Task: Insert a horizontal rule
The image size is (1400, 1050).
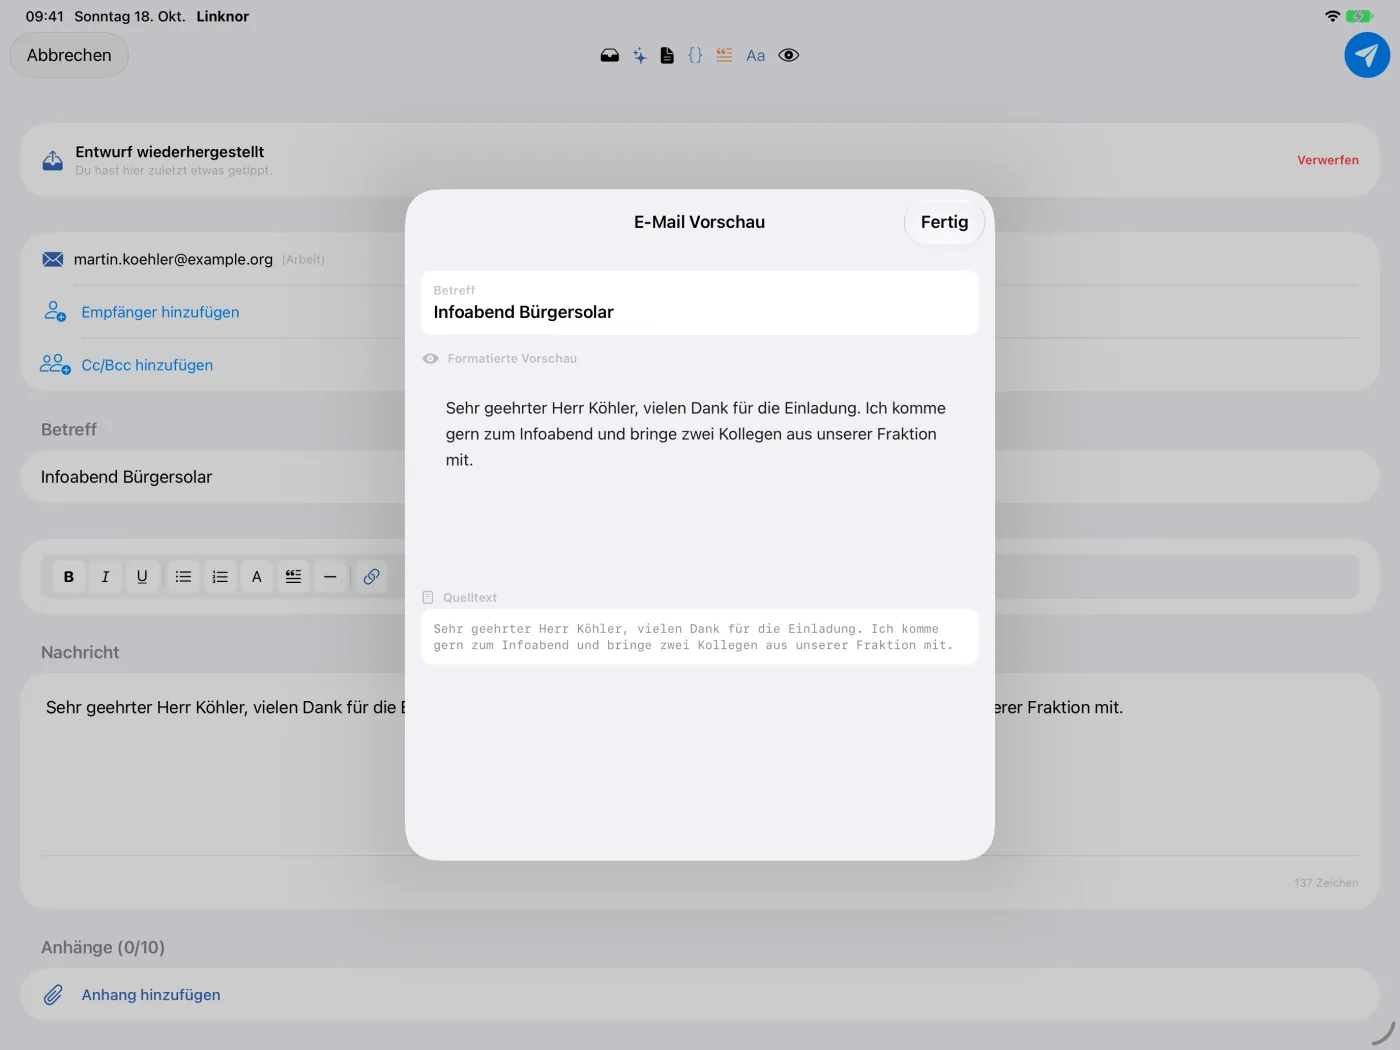Action: point(330,577)
